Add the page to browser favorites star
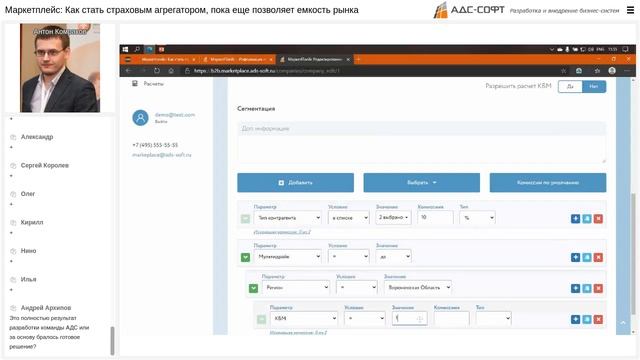 [564, 71]
